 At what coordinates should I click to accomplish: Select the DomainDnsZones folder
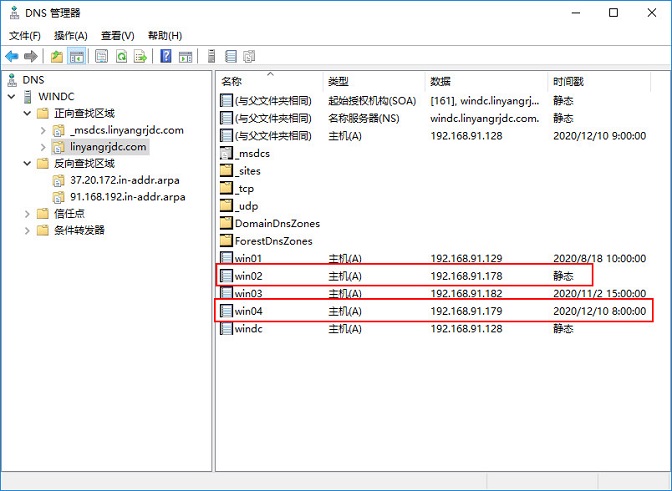point(270,223)
